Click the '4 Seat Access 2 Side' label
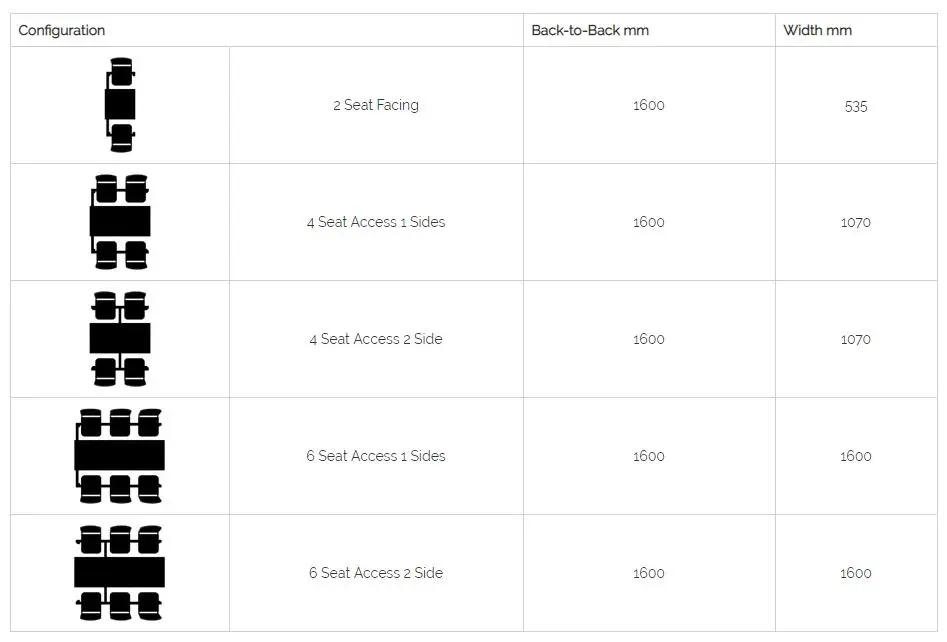947x642 pixels. (x=376, y=339)
